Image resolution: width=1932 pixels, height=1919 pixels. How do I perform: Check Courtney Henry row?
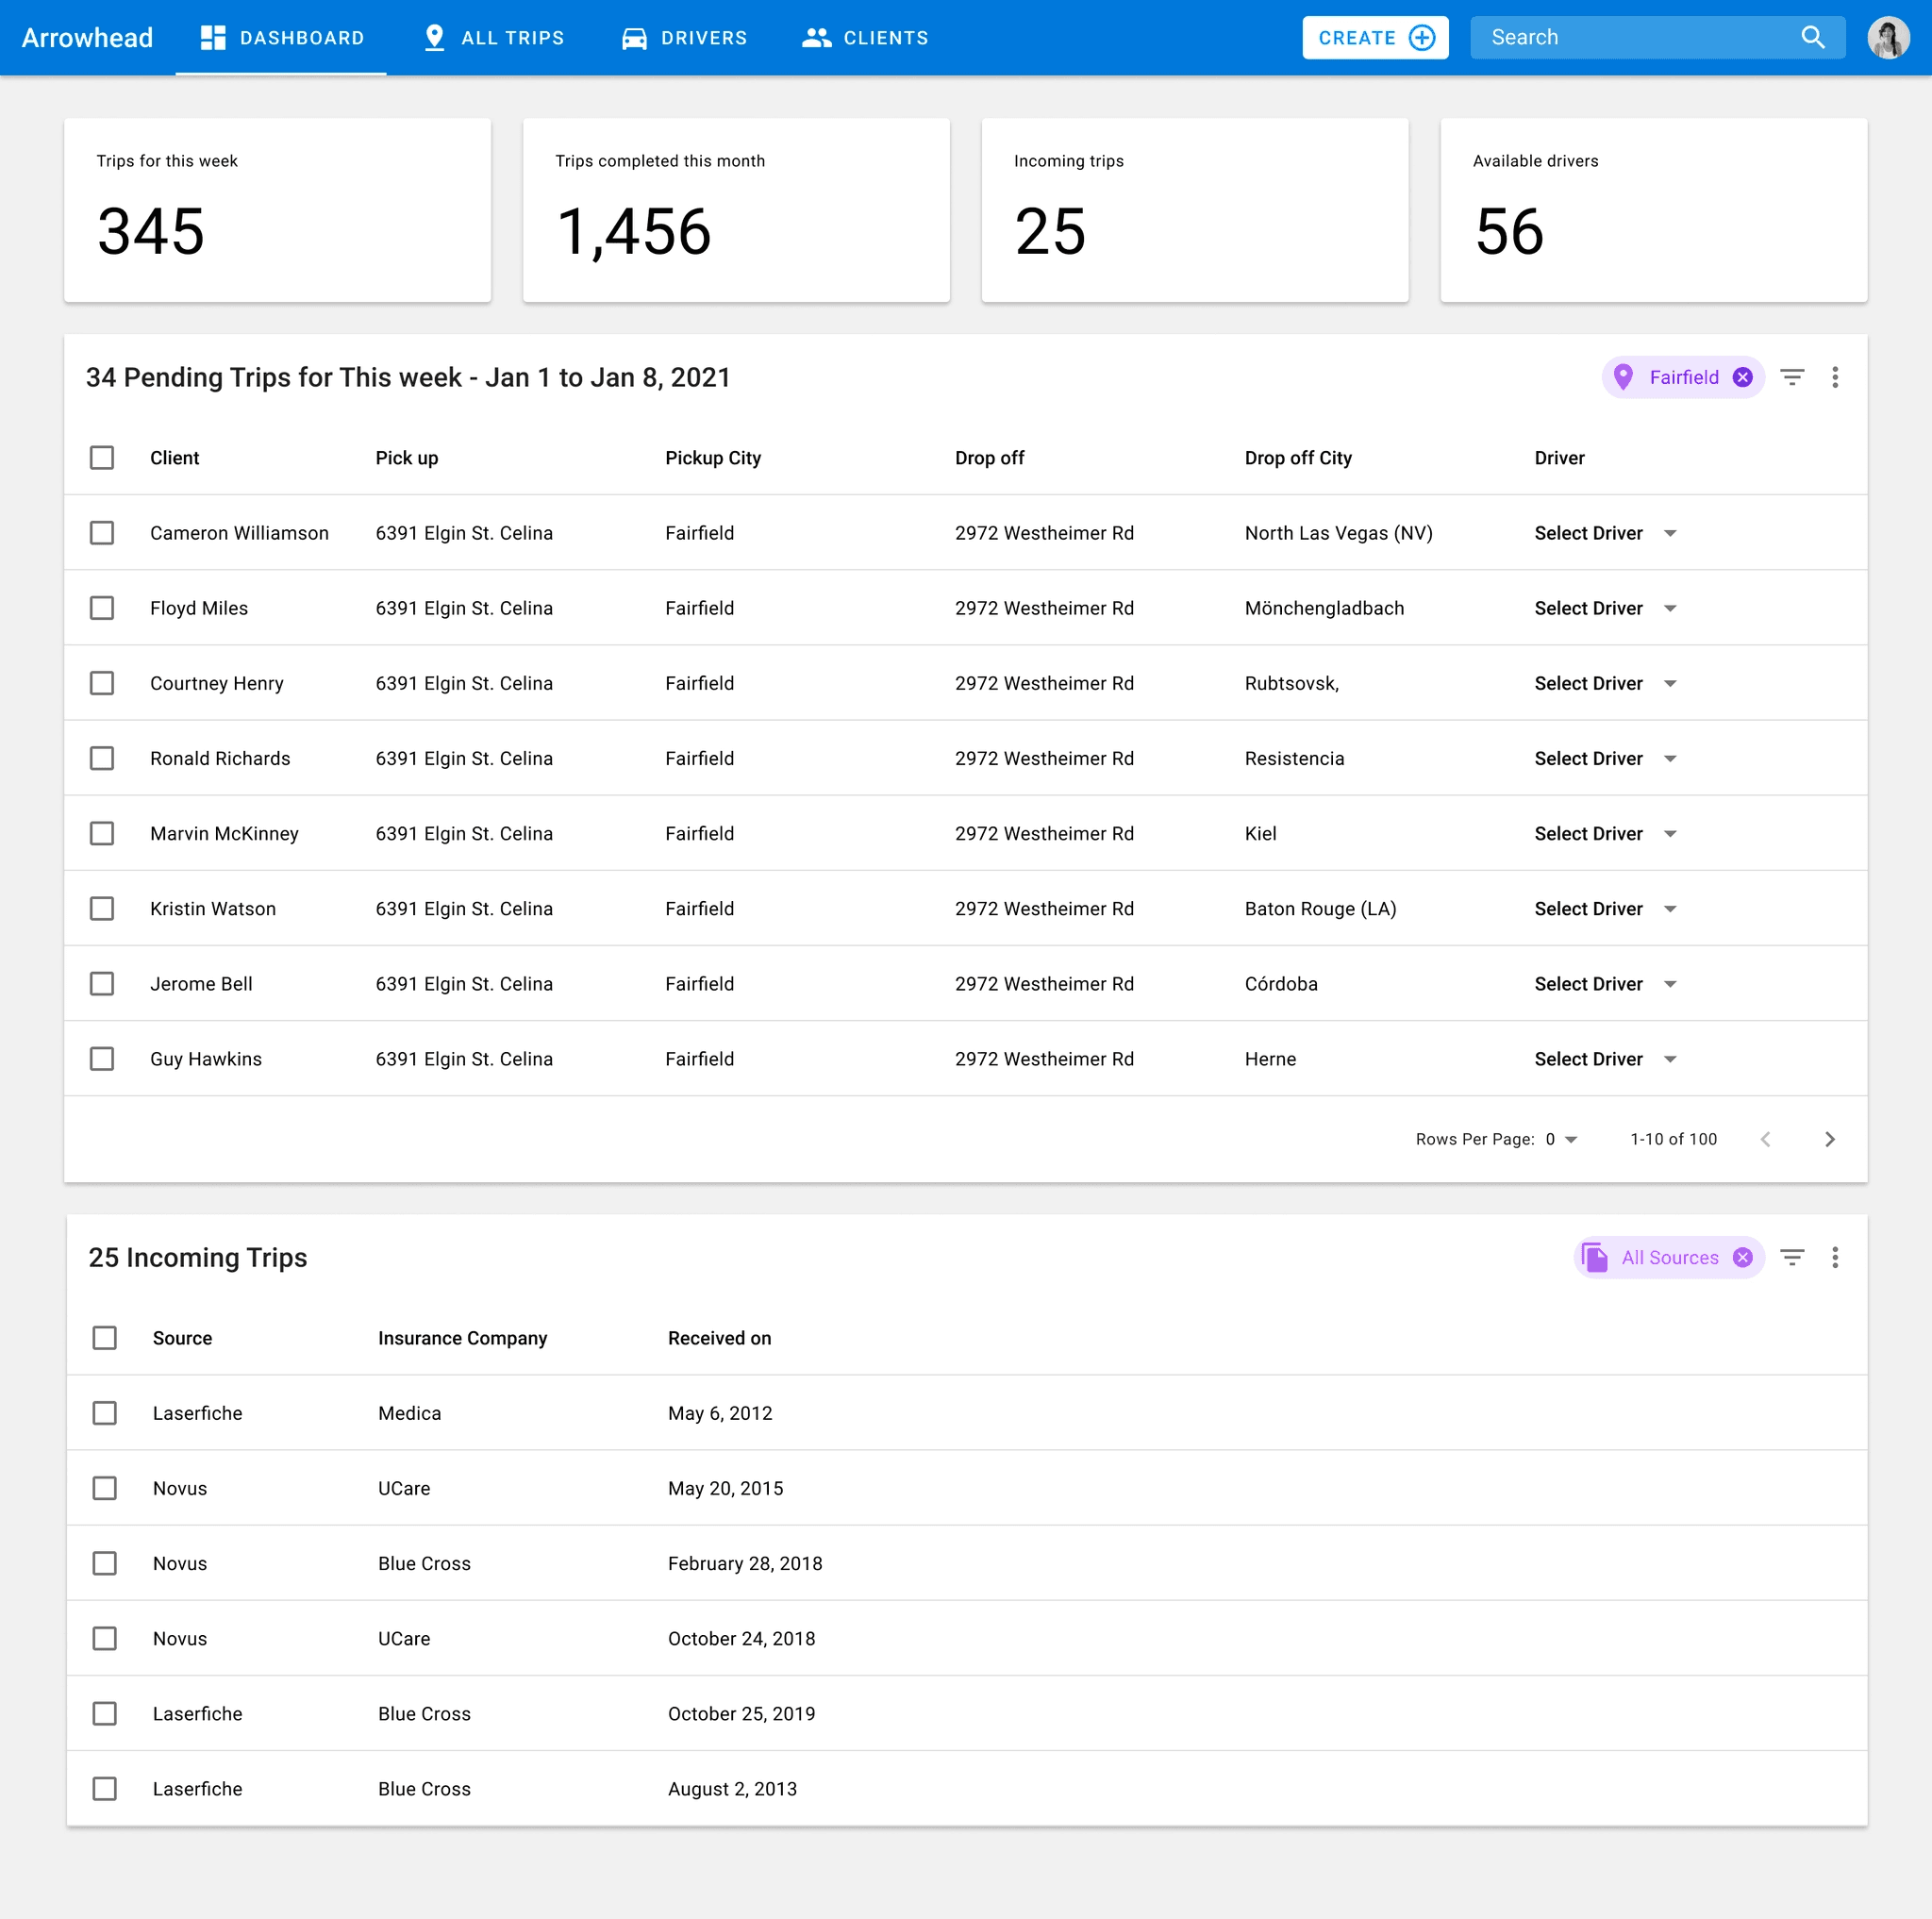[102, 683]
